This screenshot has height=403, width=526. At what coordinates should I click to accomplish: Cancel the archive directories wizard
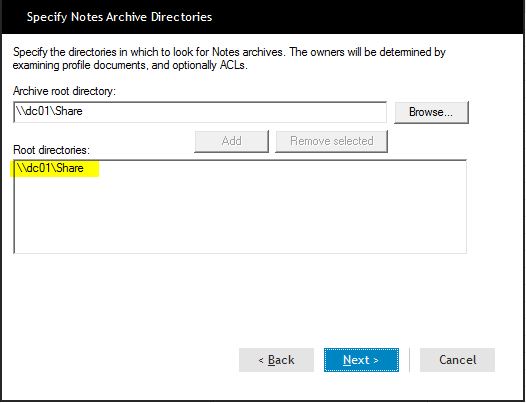click(457, 360)
